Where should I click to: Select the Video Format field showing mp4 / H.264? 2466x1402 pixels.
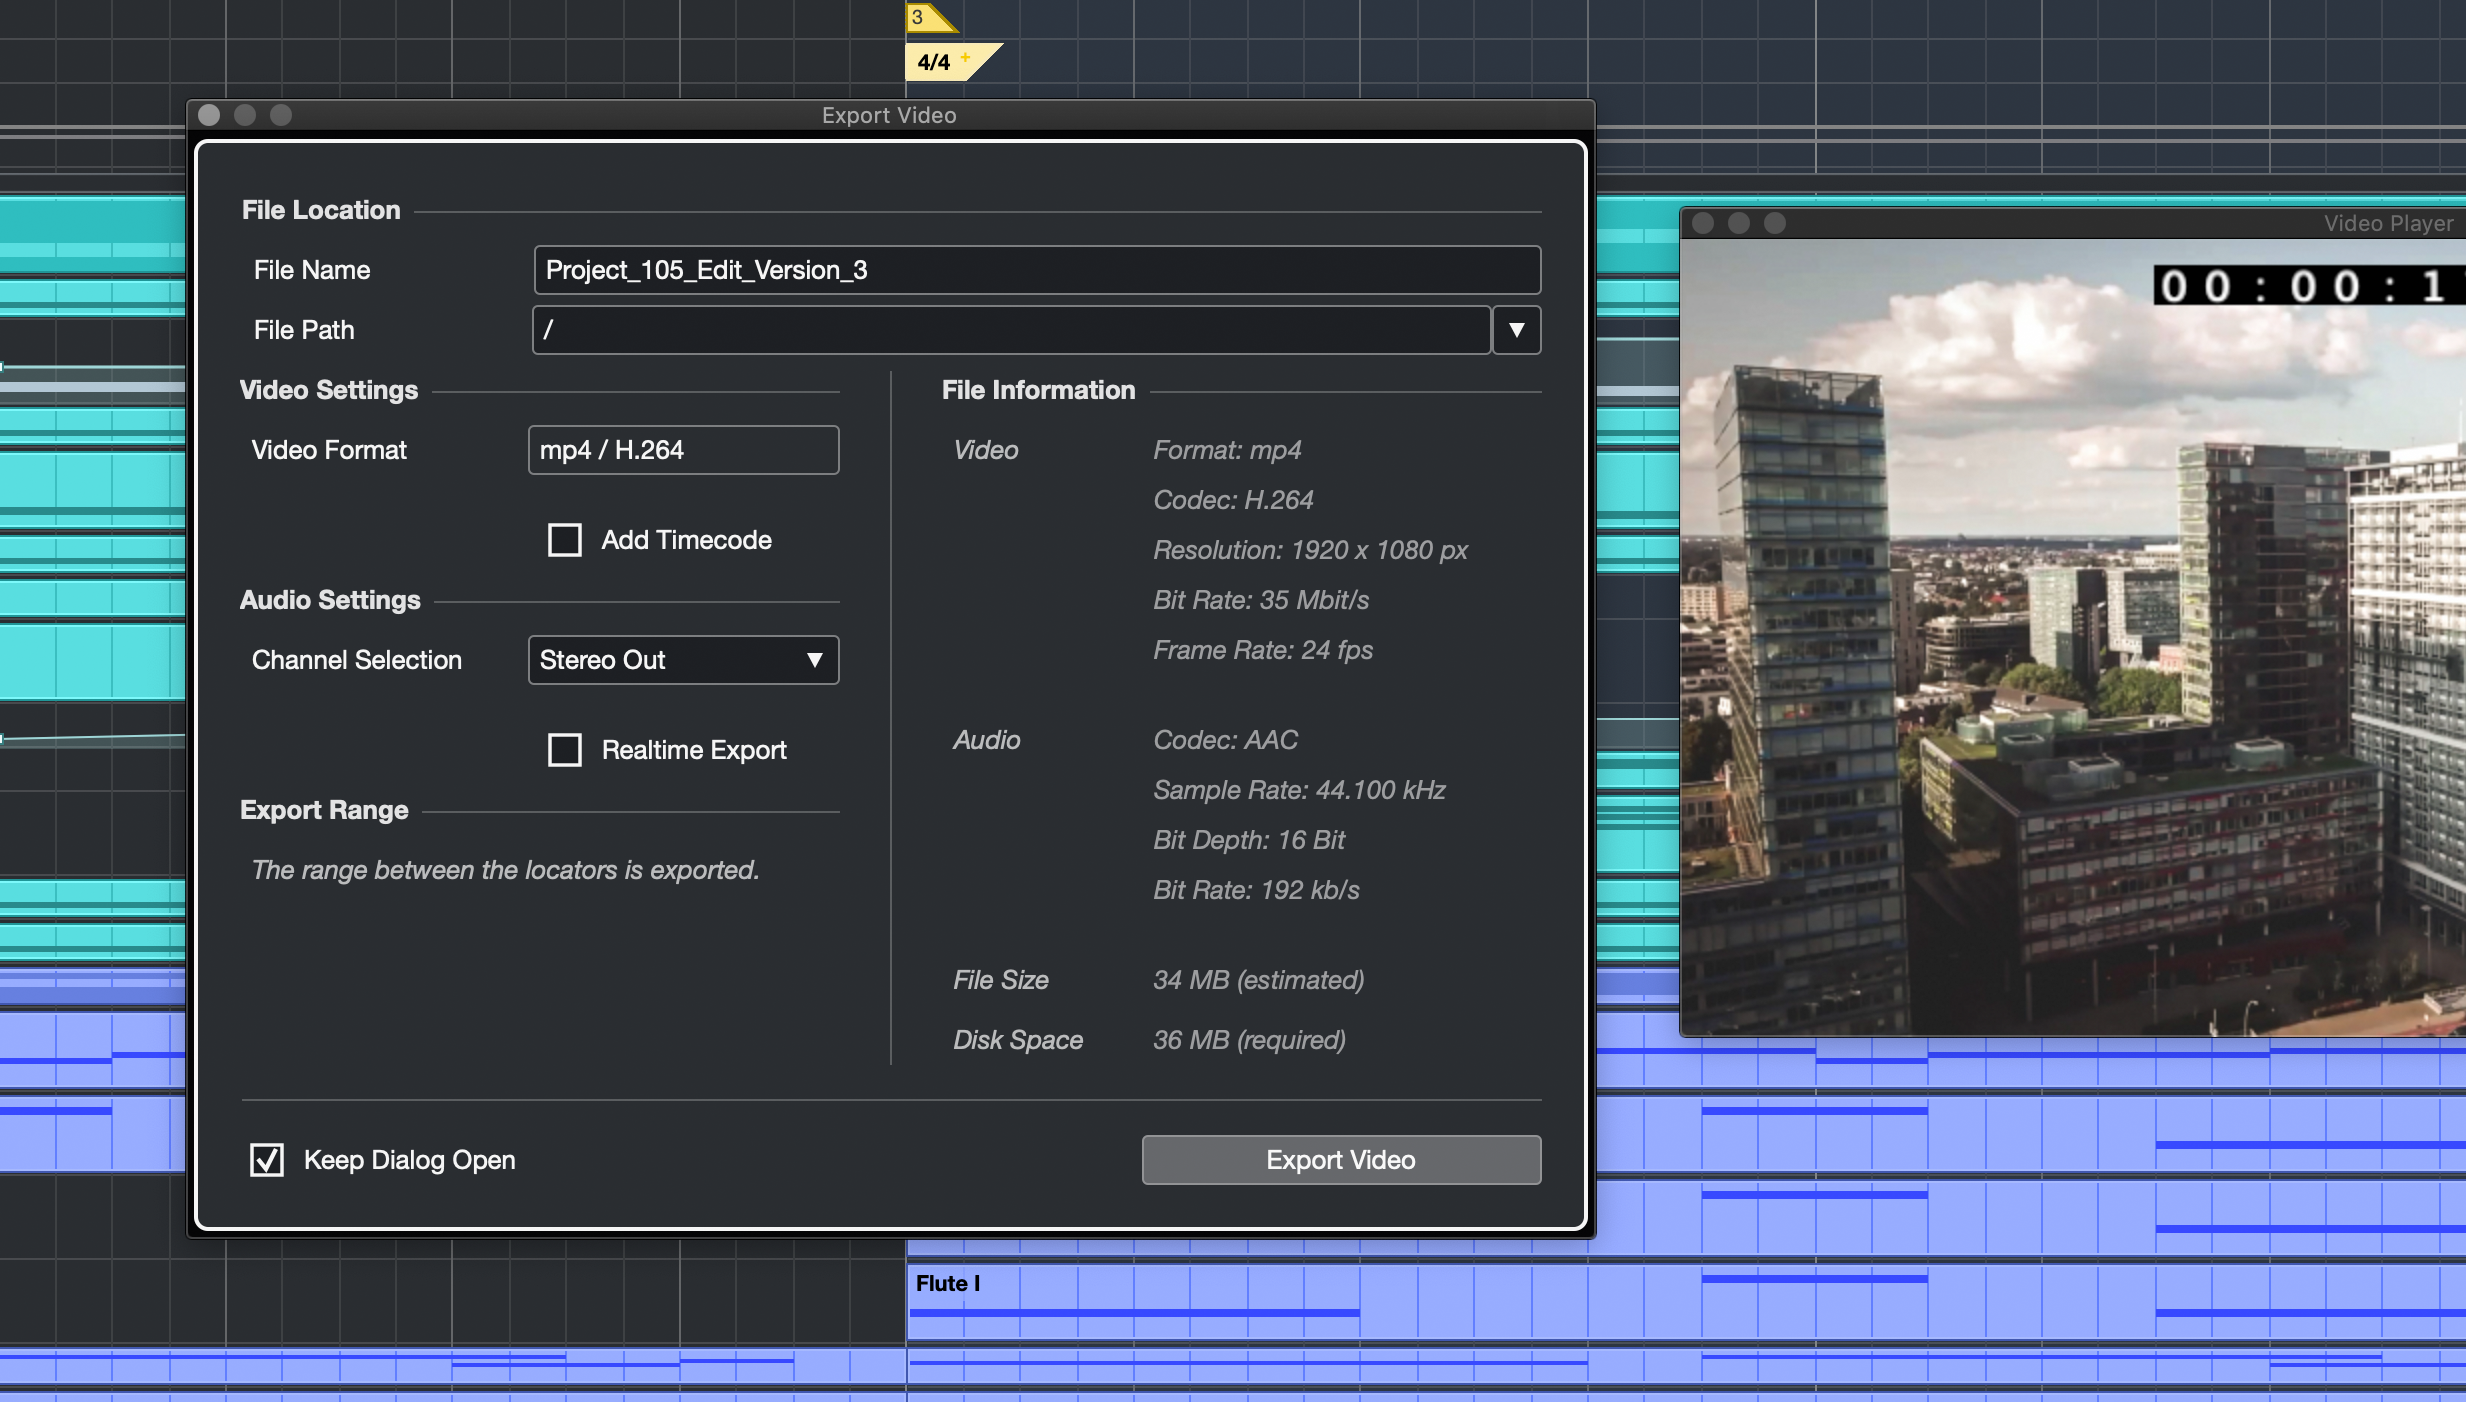[x=683, y=449]
